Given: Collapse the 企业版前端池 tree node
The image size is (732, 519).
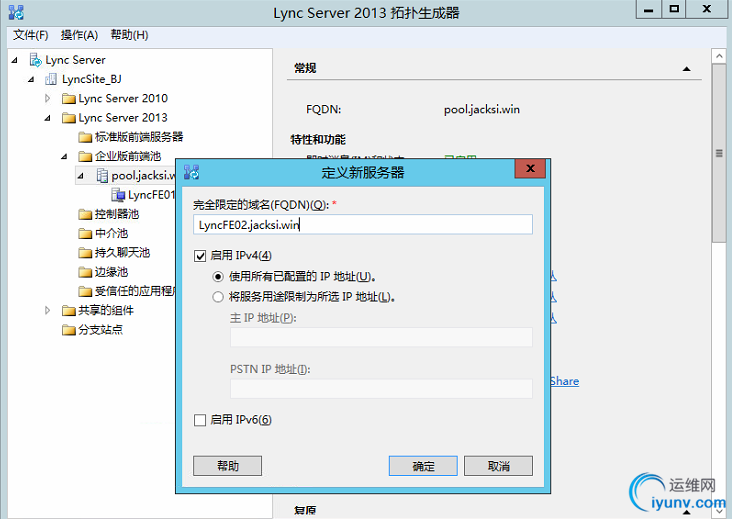Looking at the screenshot, I should 64,156.
